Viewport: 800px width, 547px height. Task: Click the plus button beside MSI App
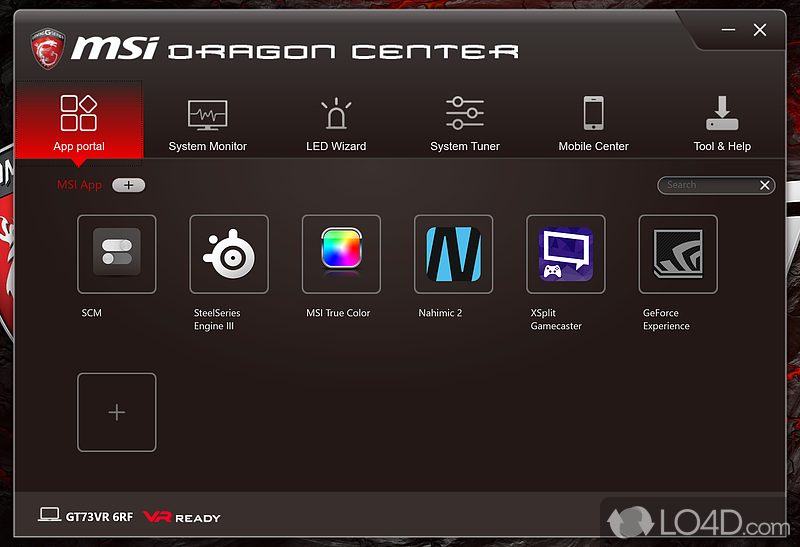[129, 185]
